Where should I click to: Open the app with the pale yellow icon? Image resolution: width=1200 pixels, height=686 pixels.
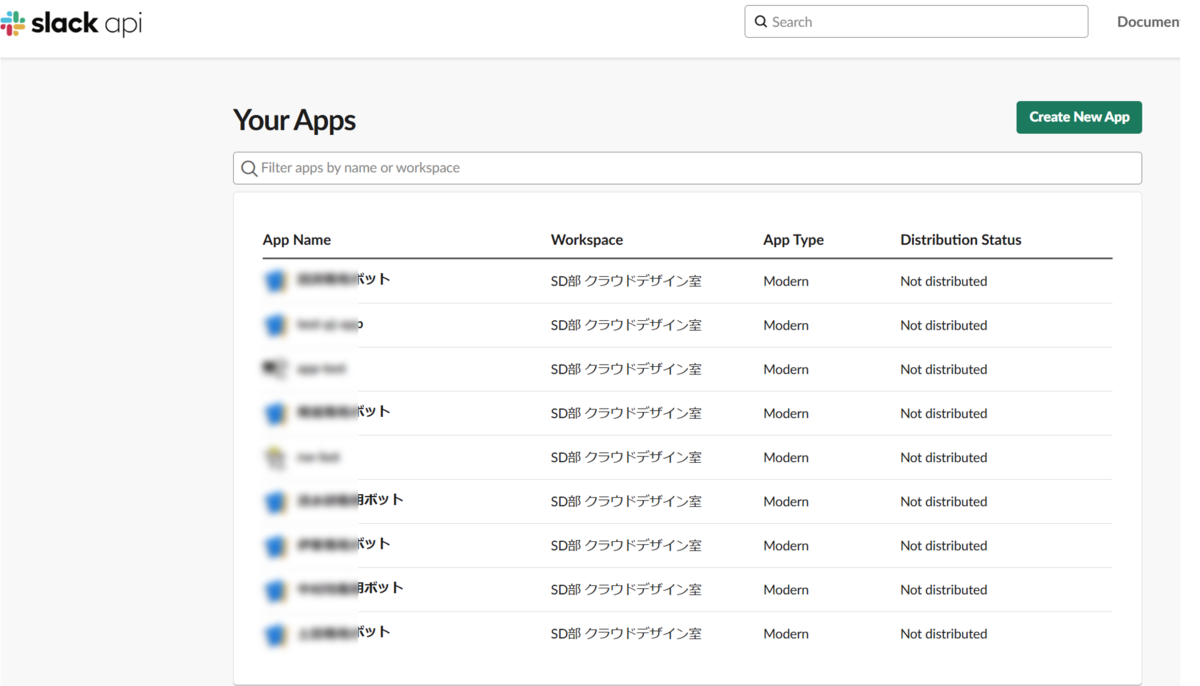click(x=274, y=457)
